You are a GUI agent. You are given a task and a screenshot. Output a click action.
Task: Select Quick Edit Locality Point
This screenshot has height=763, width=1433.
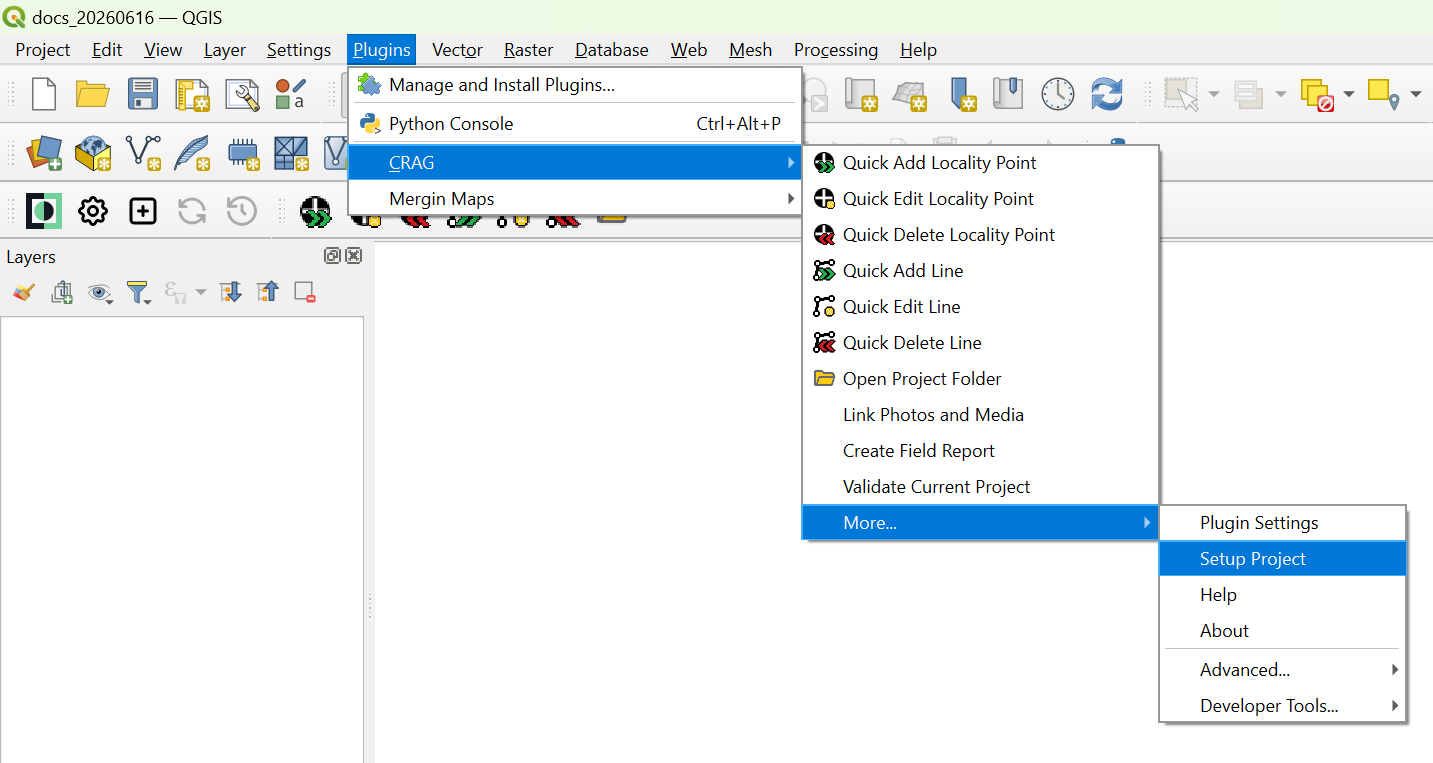click(980, 199)
